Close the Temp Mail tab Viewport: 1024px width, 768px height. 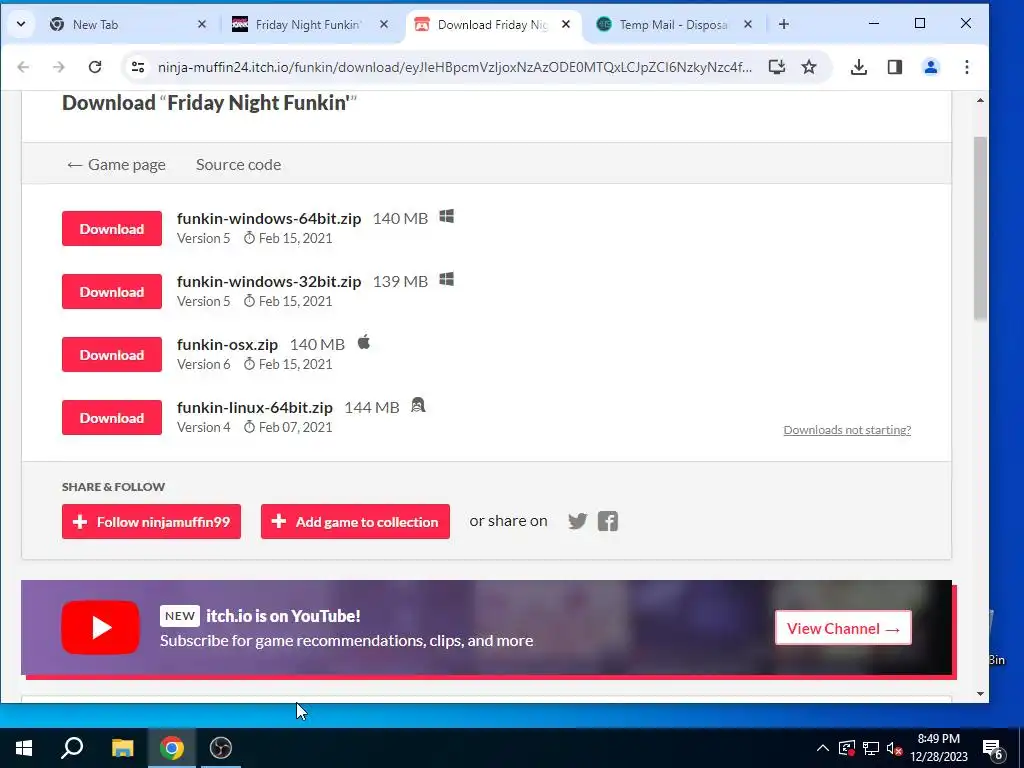tap(748, 24)
